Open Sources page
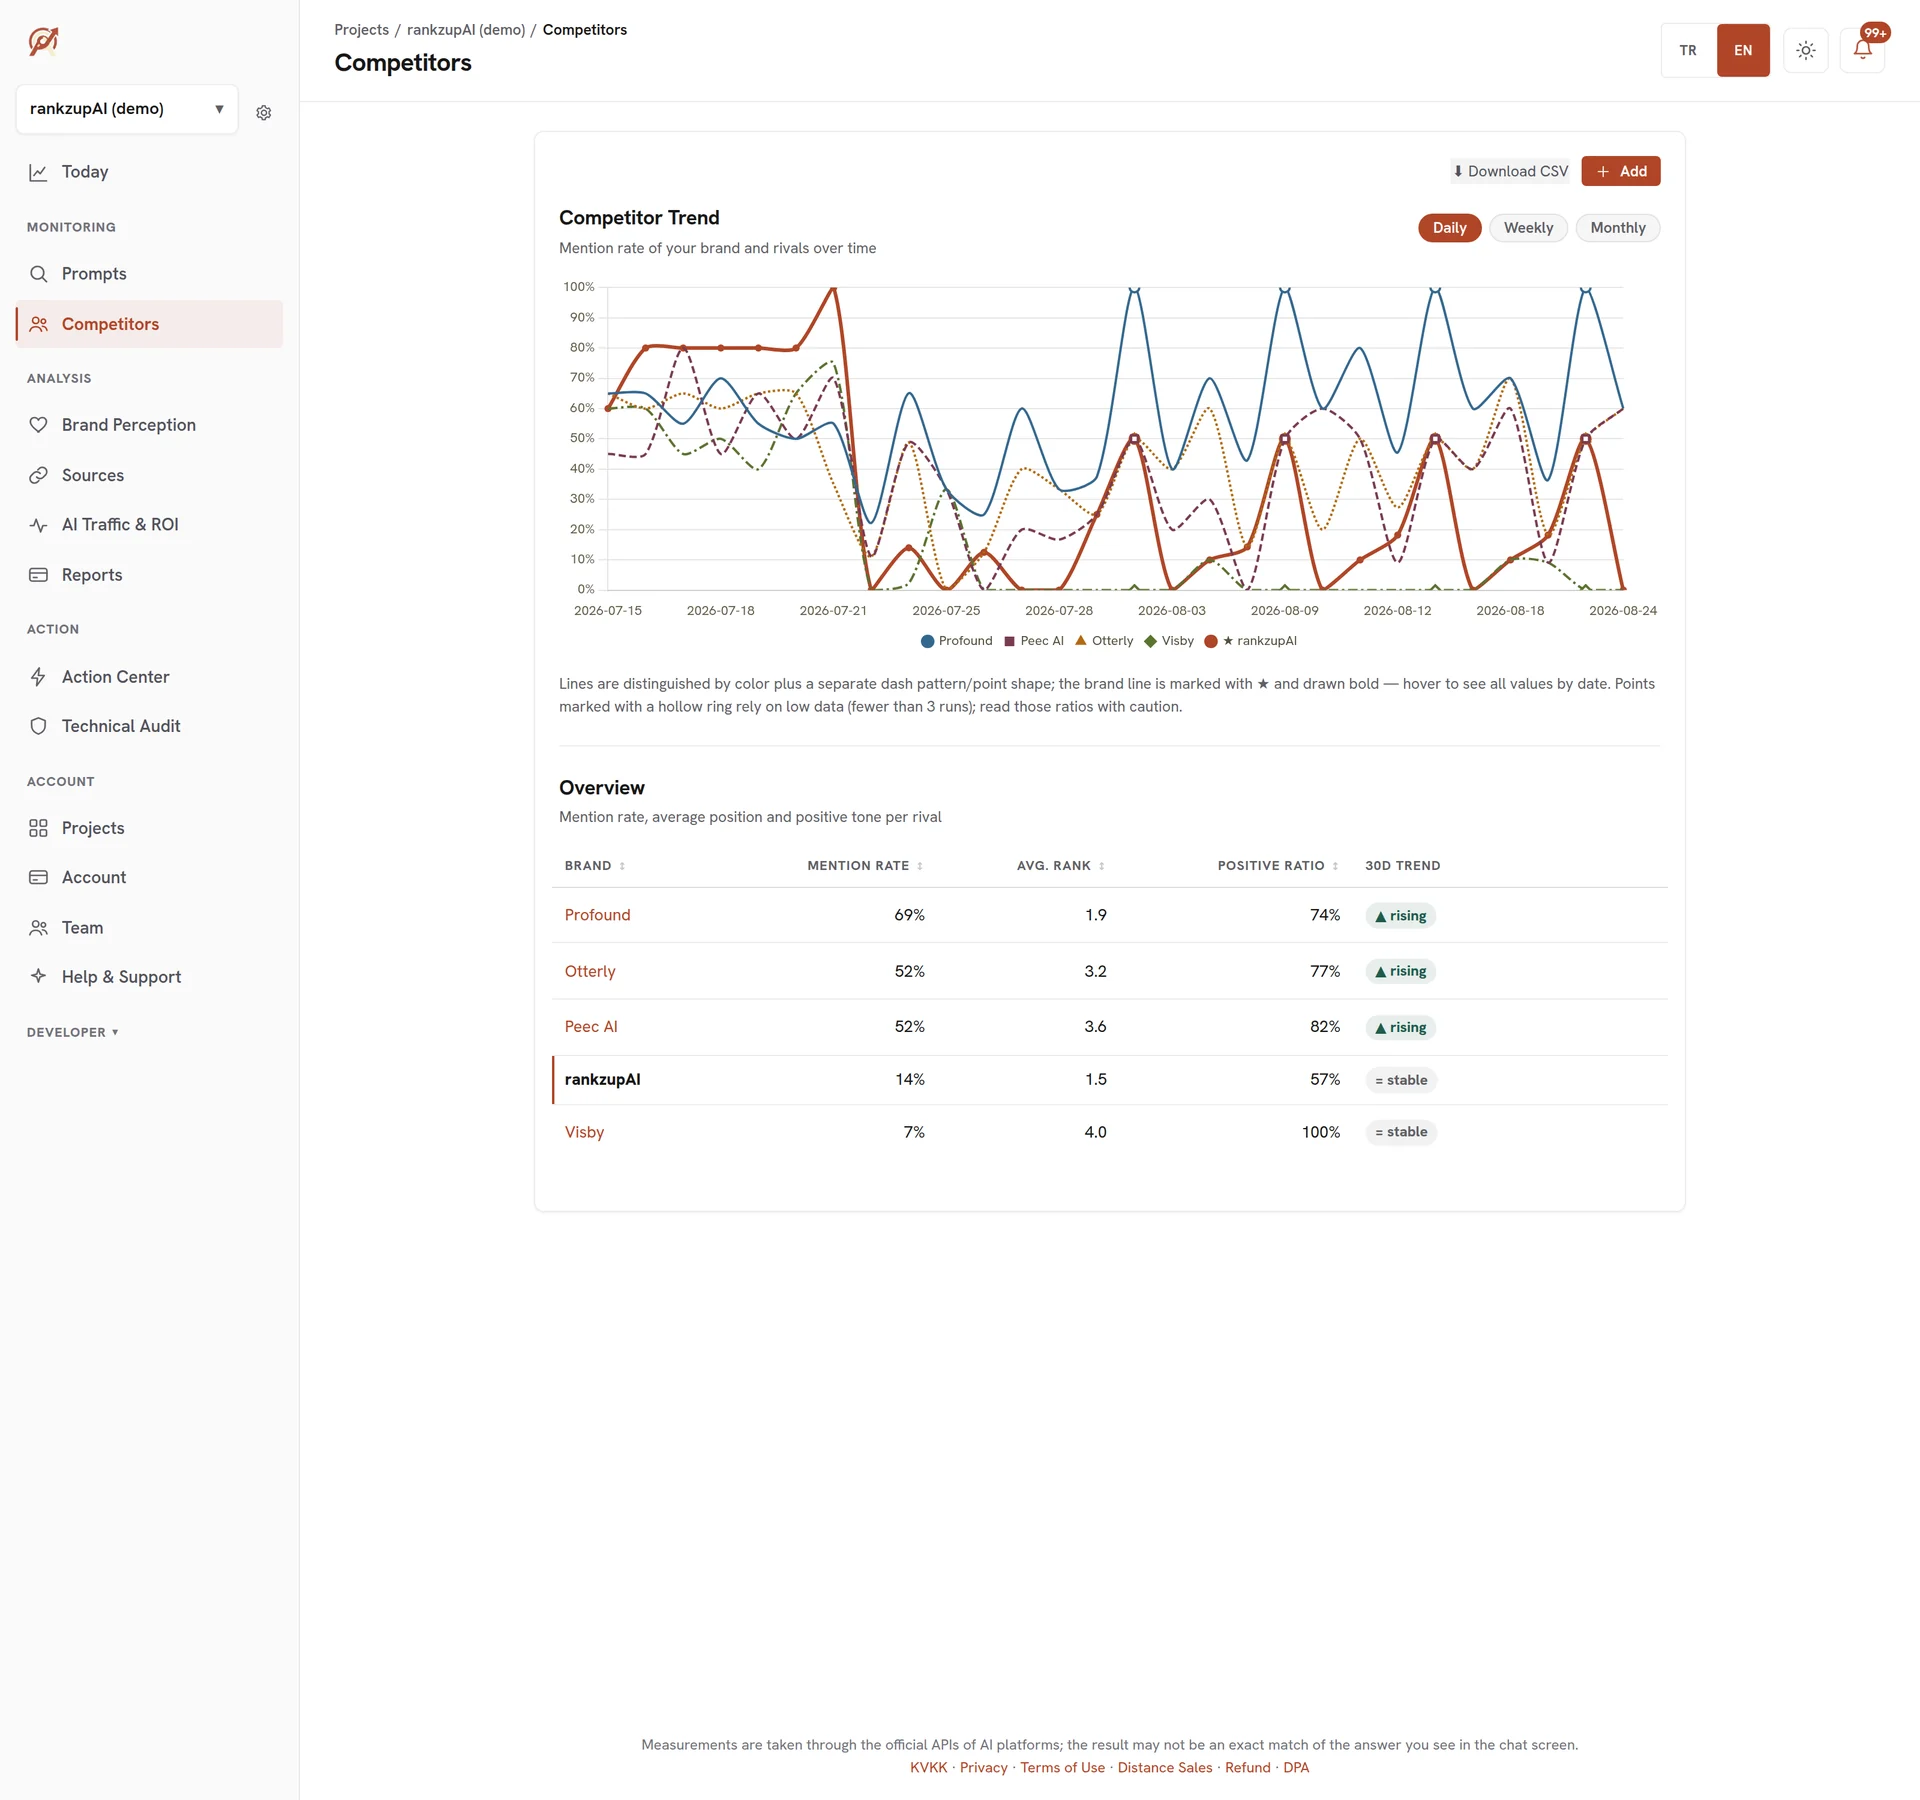Screen dimensions: 1920x1800 click(x=149, y=475)
